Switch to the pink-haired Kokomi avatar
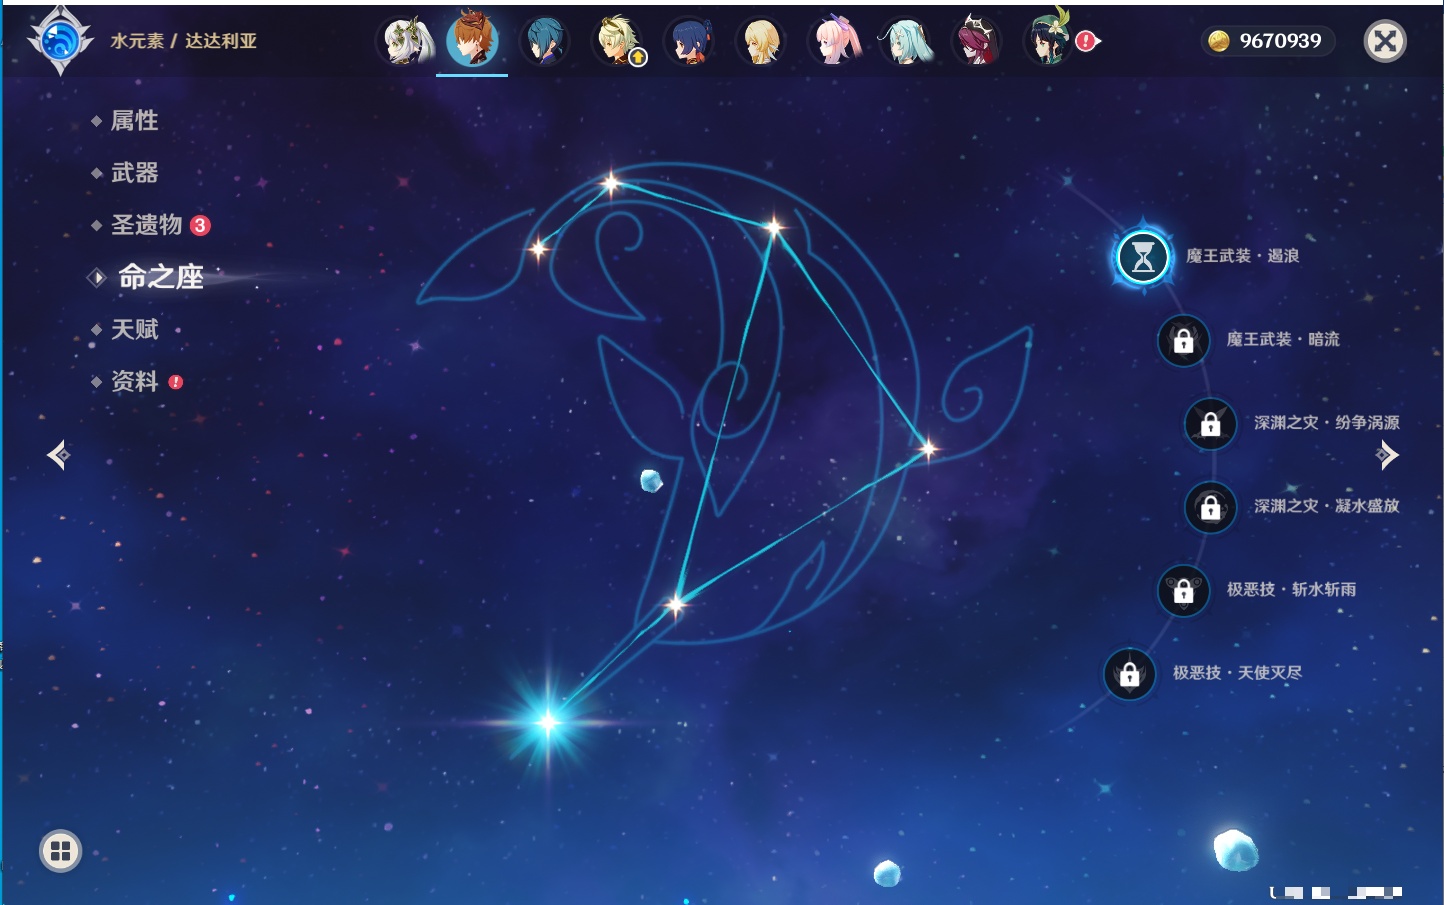Screen dimensions: 1444x905 click(834, 41)
